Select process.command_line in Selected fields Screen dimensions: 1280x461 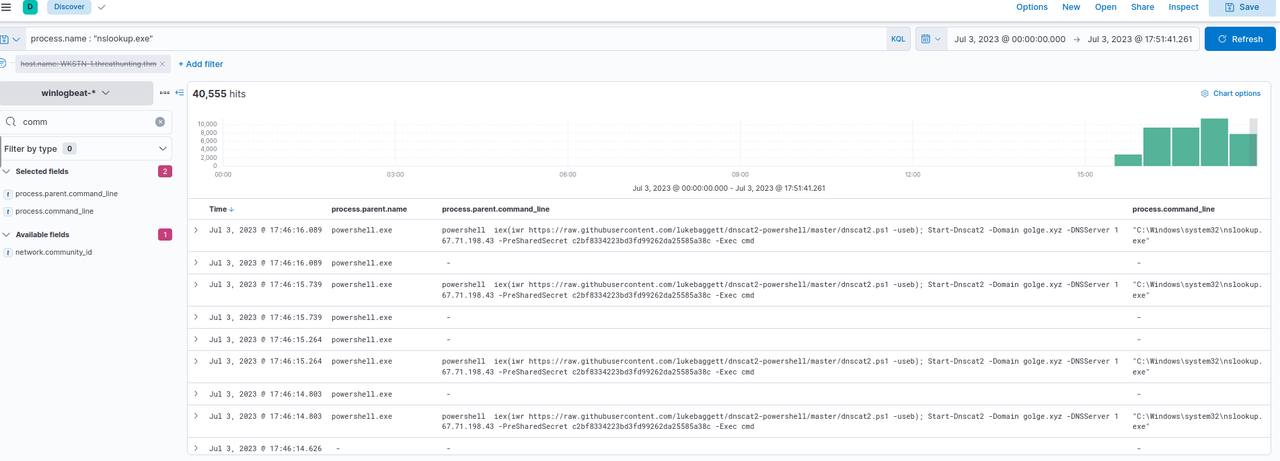pos(55,211)
